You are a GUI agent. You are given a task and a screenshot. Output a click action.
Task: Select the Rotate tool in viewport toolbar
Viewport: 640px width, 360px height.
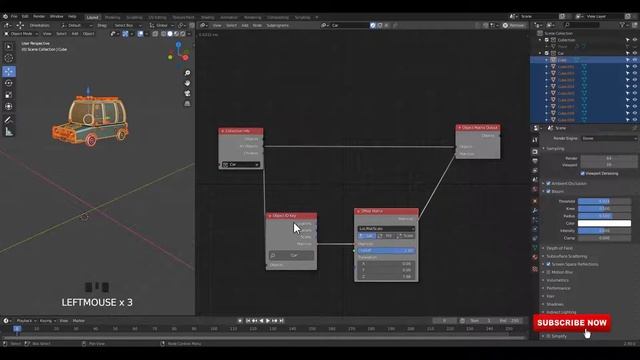pyautogui.click(x=9, y=83)
